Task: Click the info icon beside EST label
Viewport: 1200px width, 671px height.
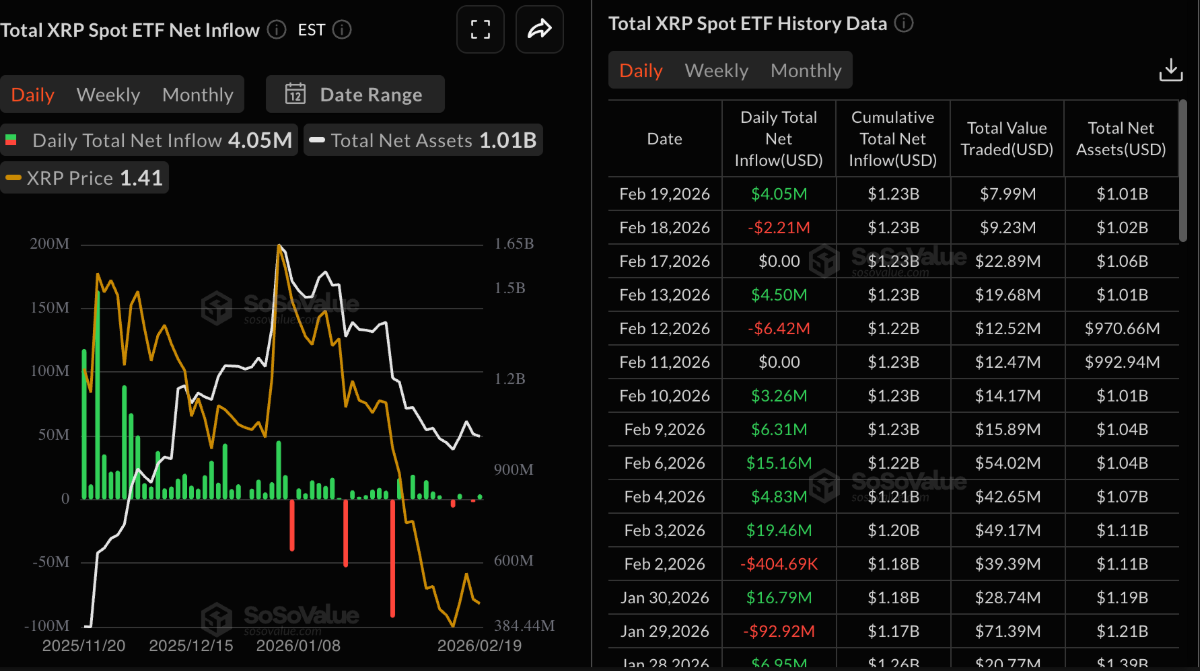Action: pos(341,29)
